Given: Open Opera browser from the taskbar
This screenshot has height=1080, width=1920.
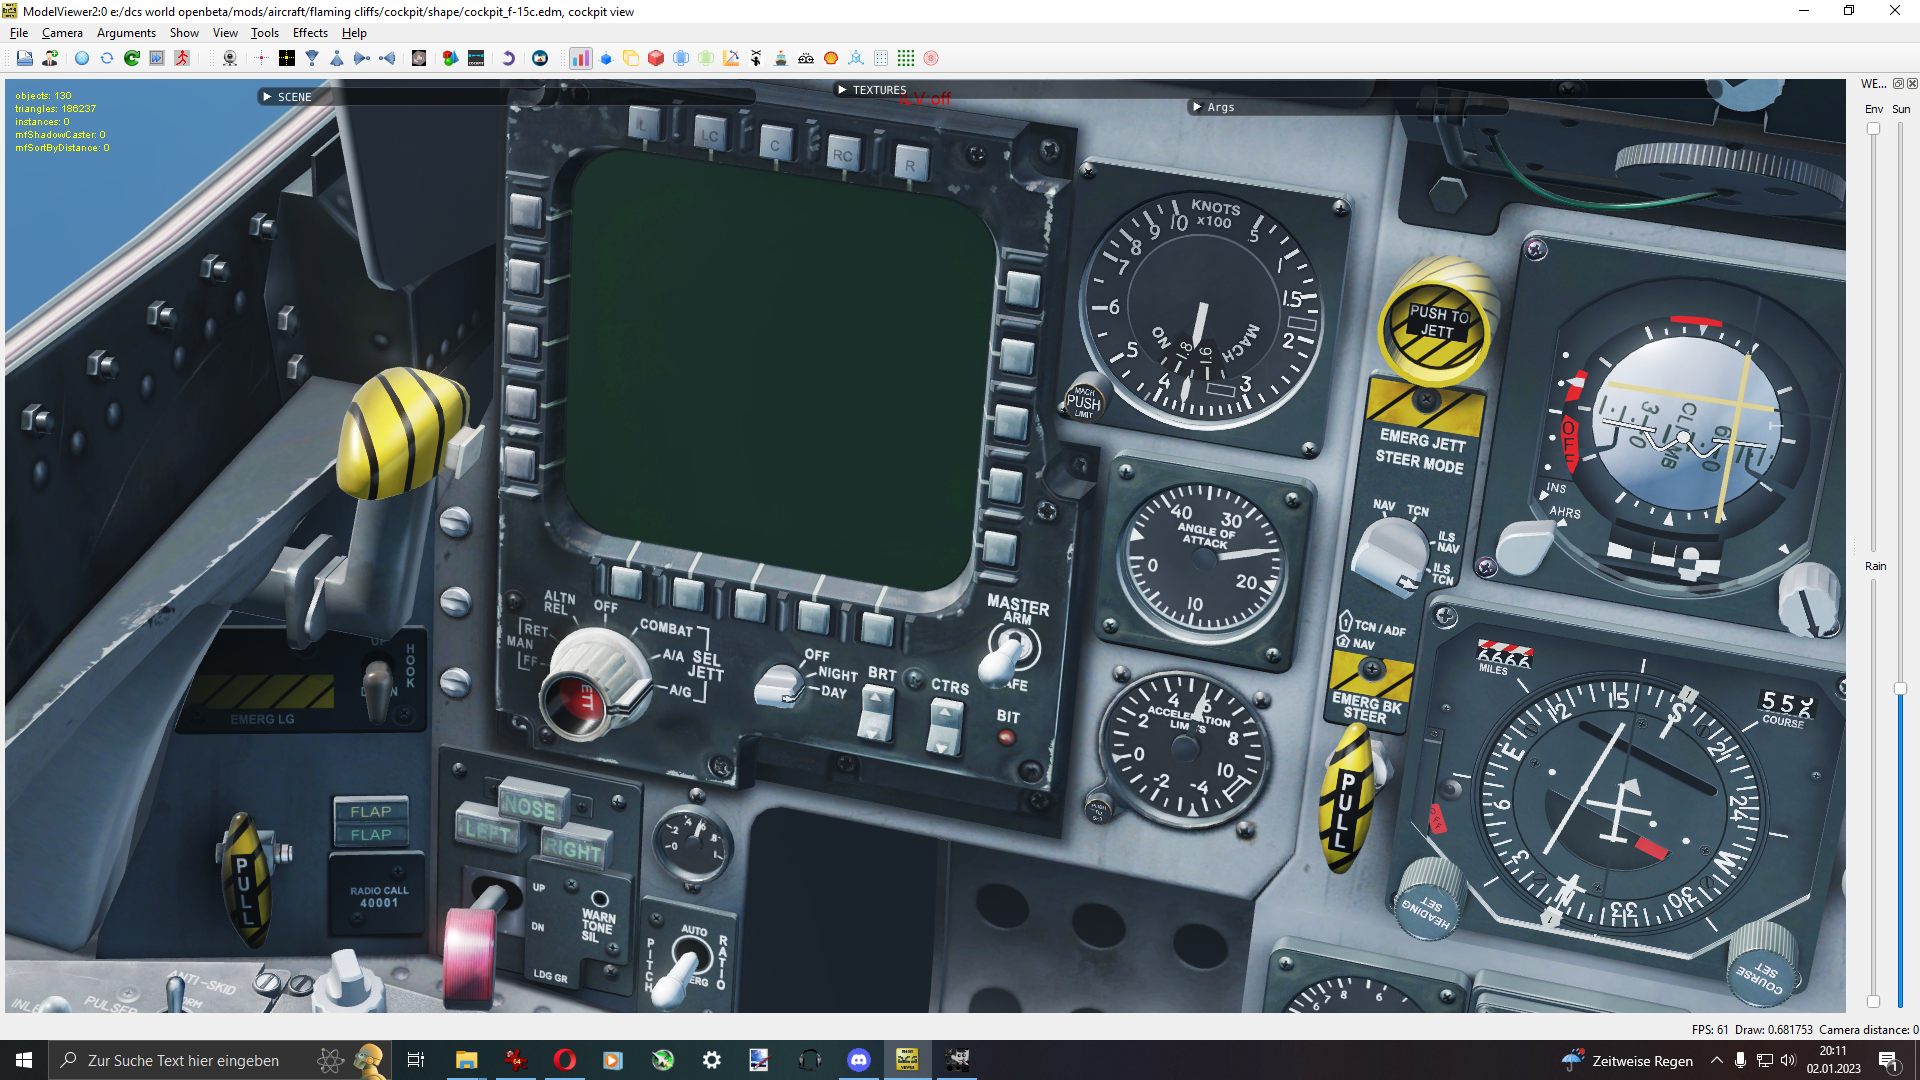Looking at the screenshot, I should (x=565, y=1060).
